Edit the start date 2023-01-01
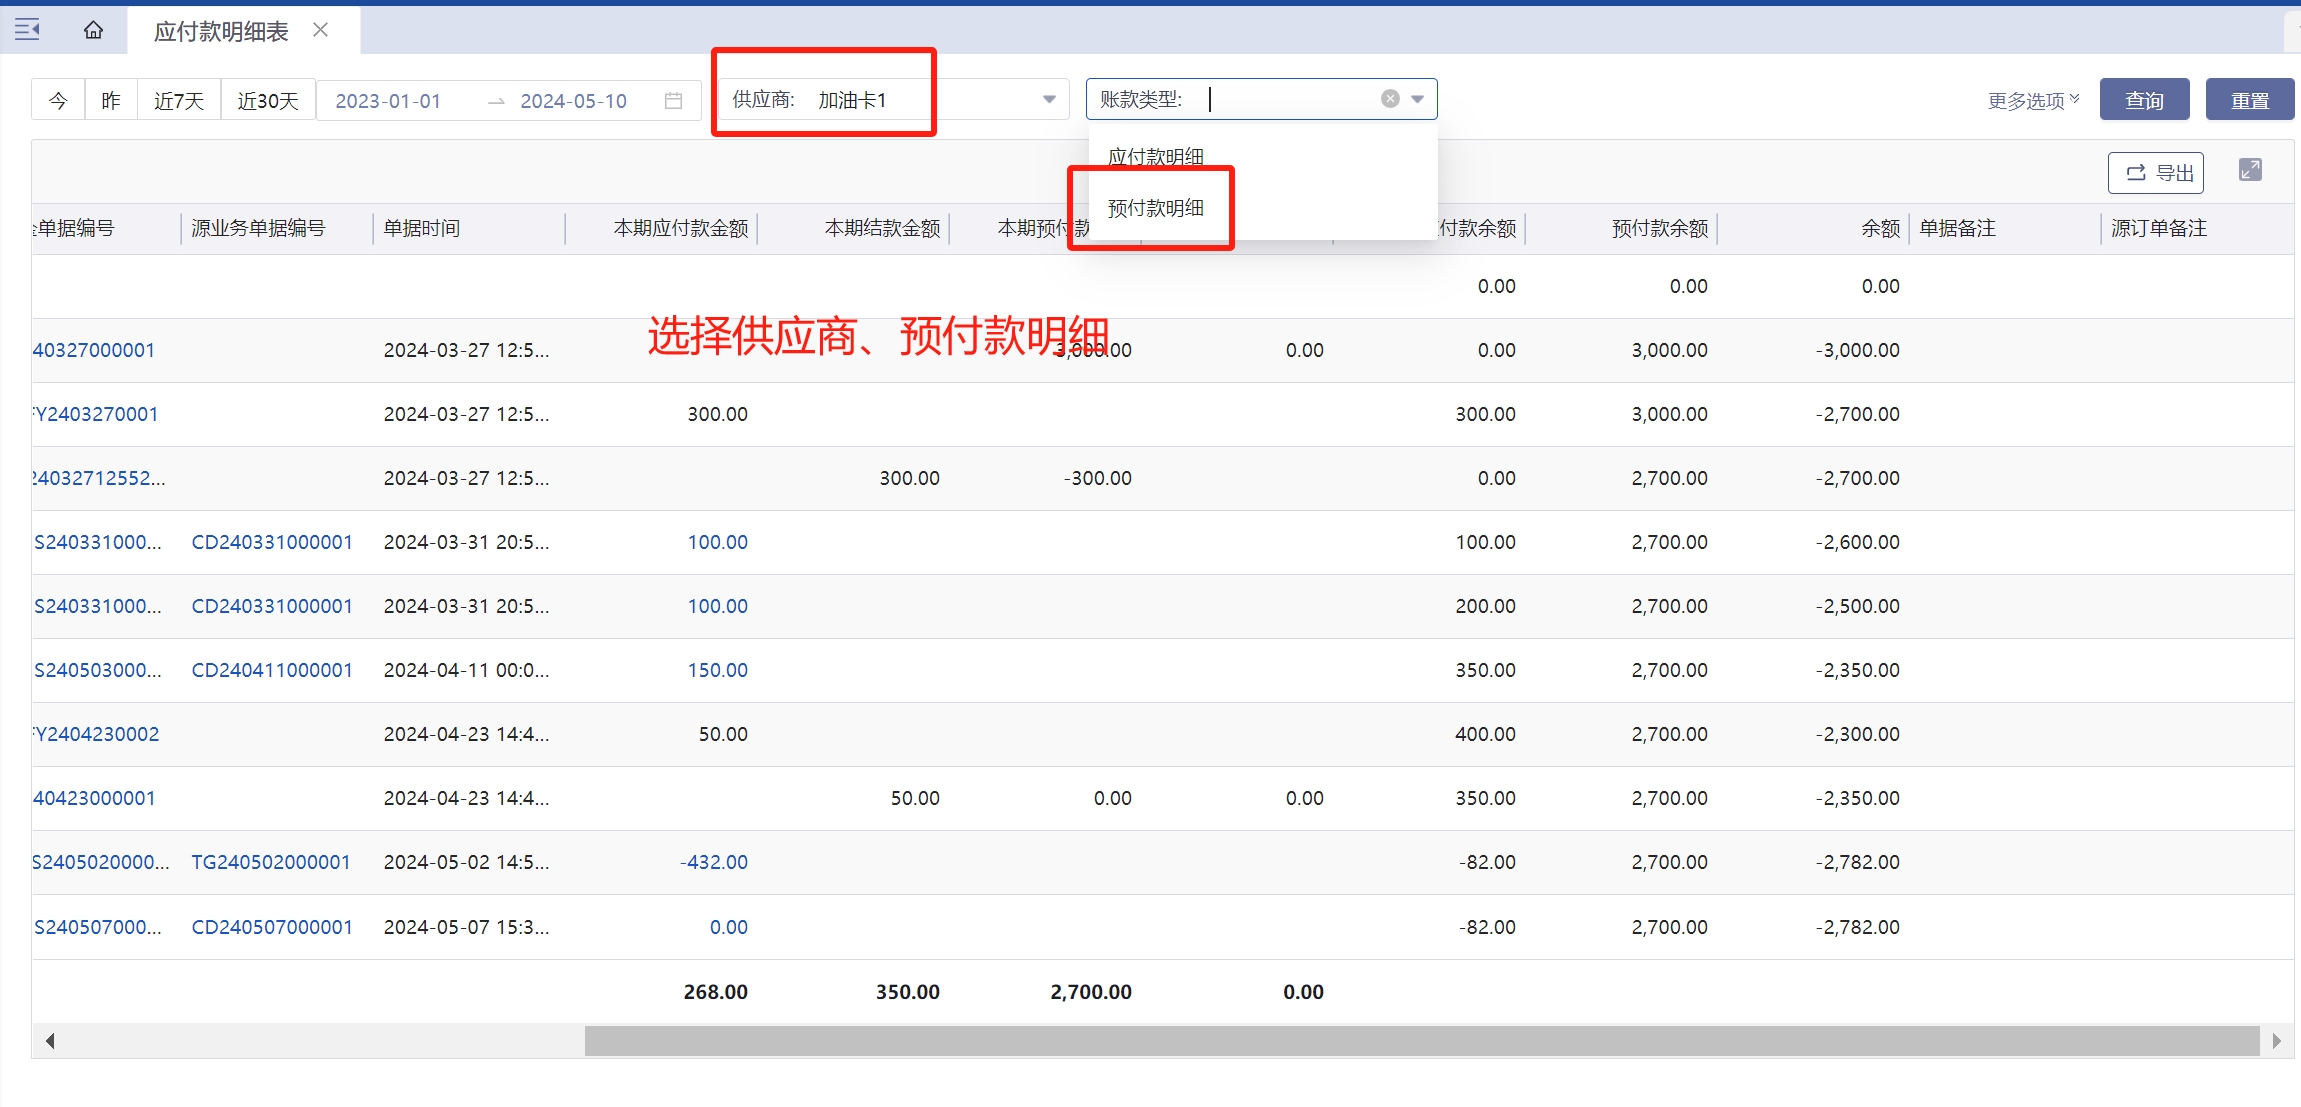The width and height of the screenshot is (2301, 1107). [x=388, y=101]
